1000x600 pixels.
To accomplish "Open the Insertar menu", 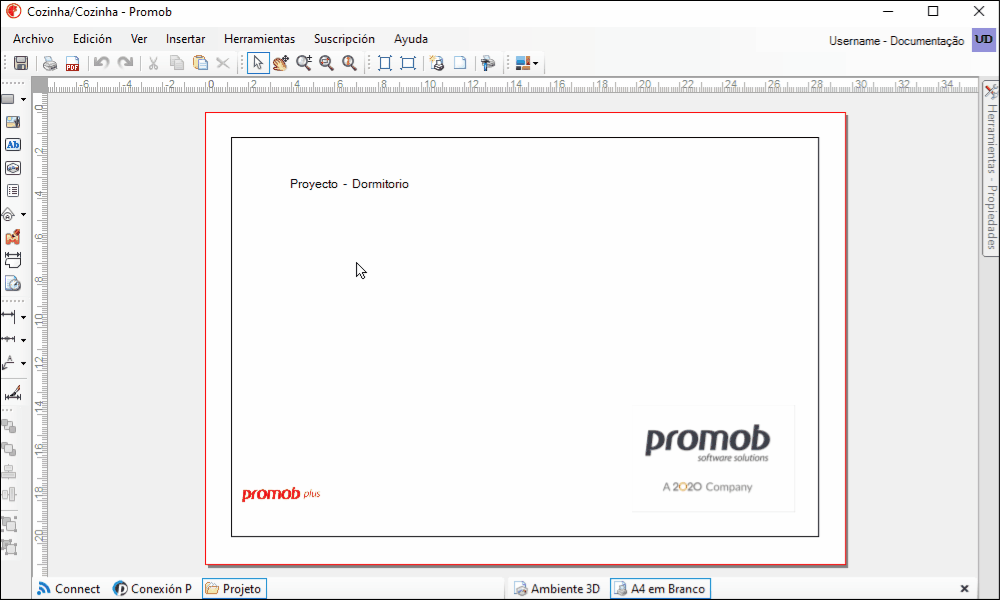I will [186, 39].
